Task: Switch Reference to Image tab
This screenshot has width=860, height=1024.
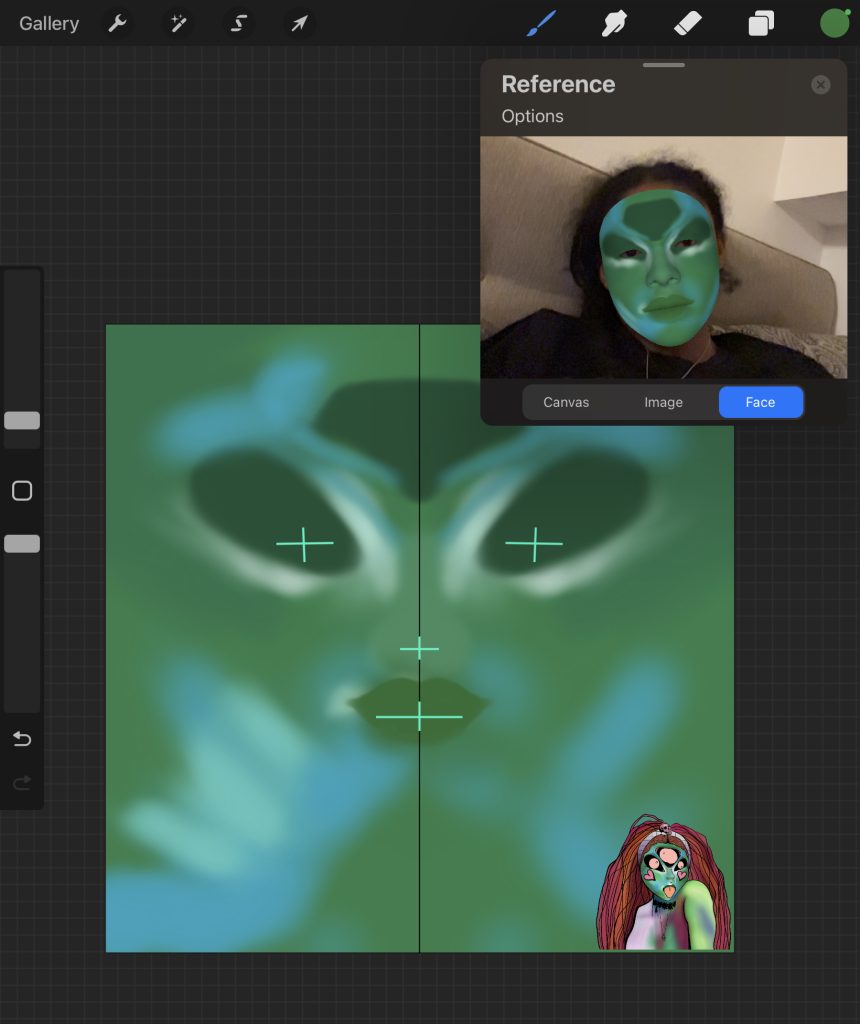Action: (663, 402)
